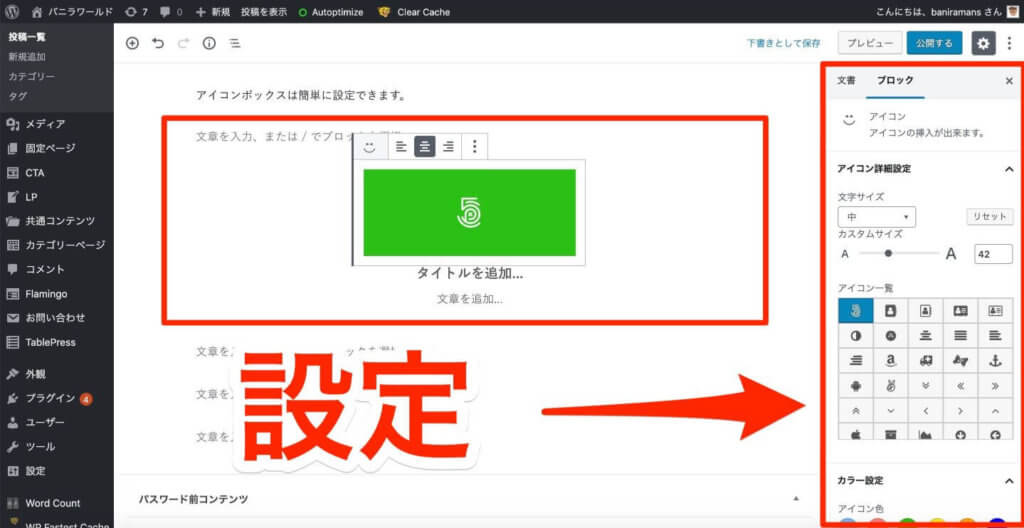1024x528 pixels.
Task: Click the WordPress logo in admin bar
Action: pyautogui.click(x=11, y=12)
